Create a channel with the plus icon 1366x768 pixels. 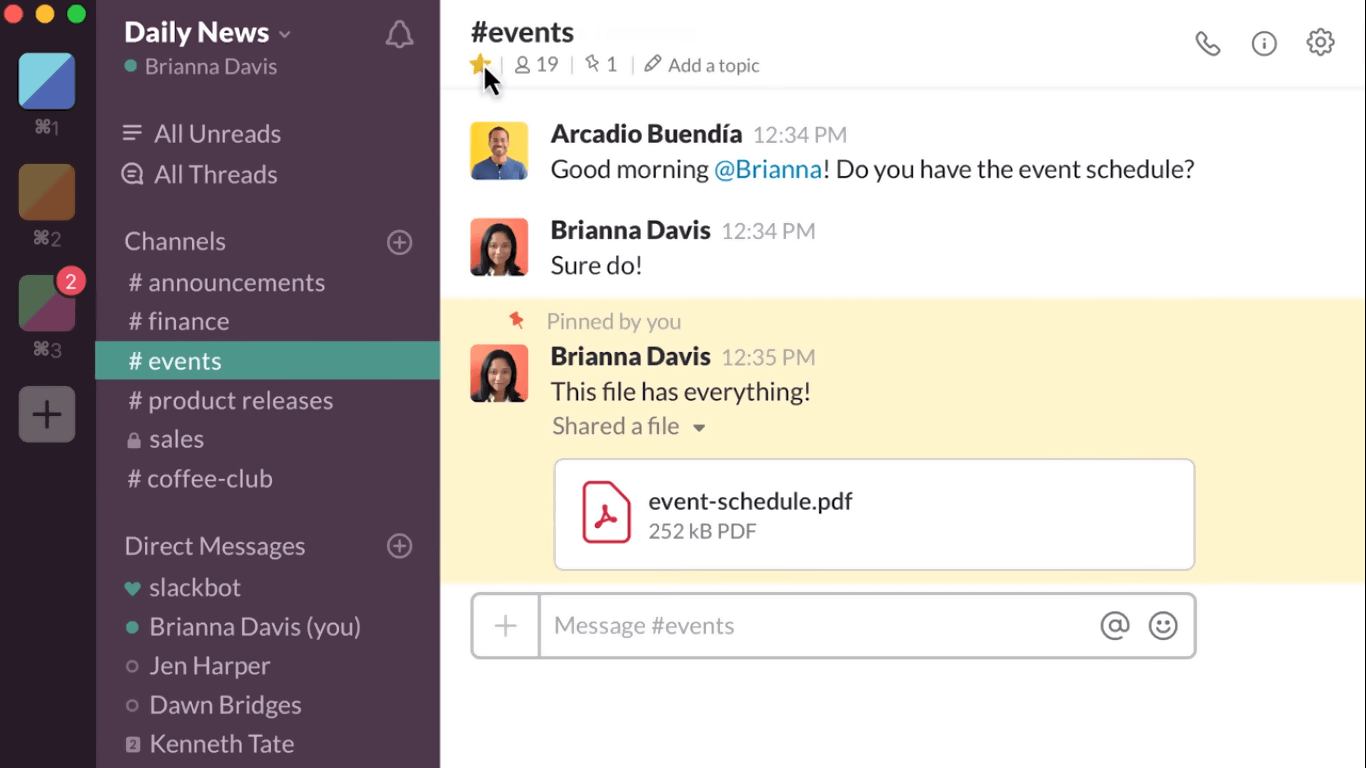[x=400, y=242]
